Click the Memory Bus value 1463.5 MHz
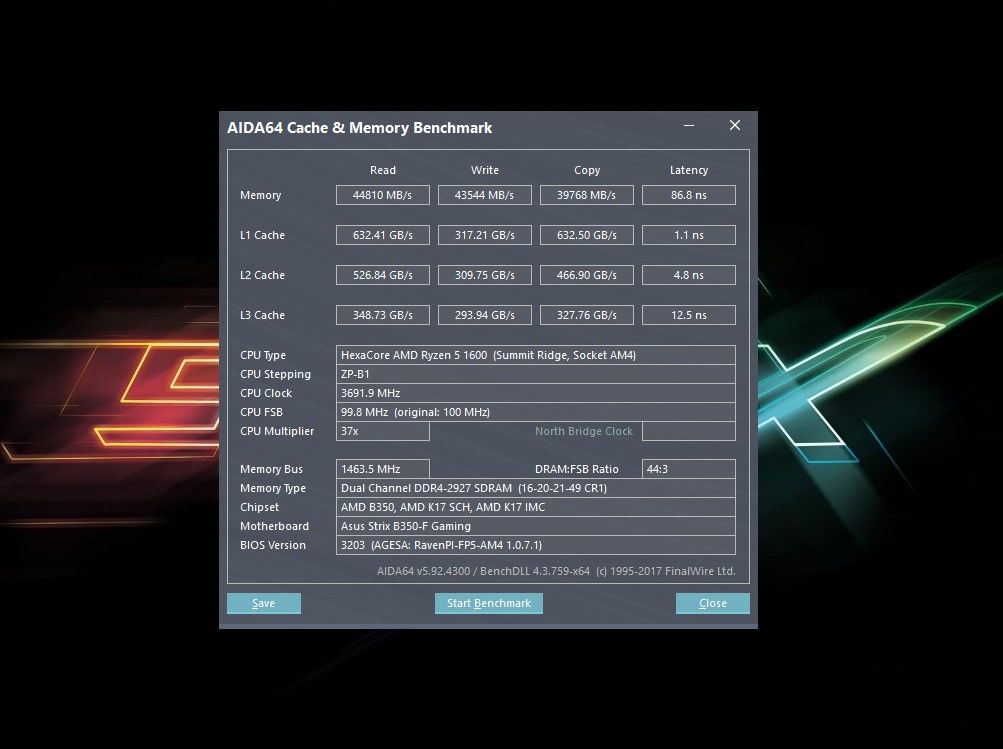This screenshot has height=749, width=1003. click(x=383, y=469)
